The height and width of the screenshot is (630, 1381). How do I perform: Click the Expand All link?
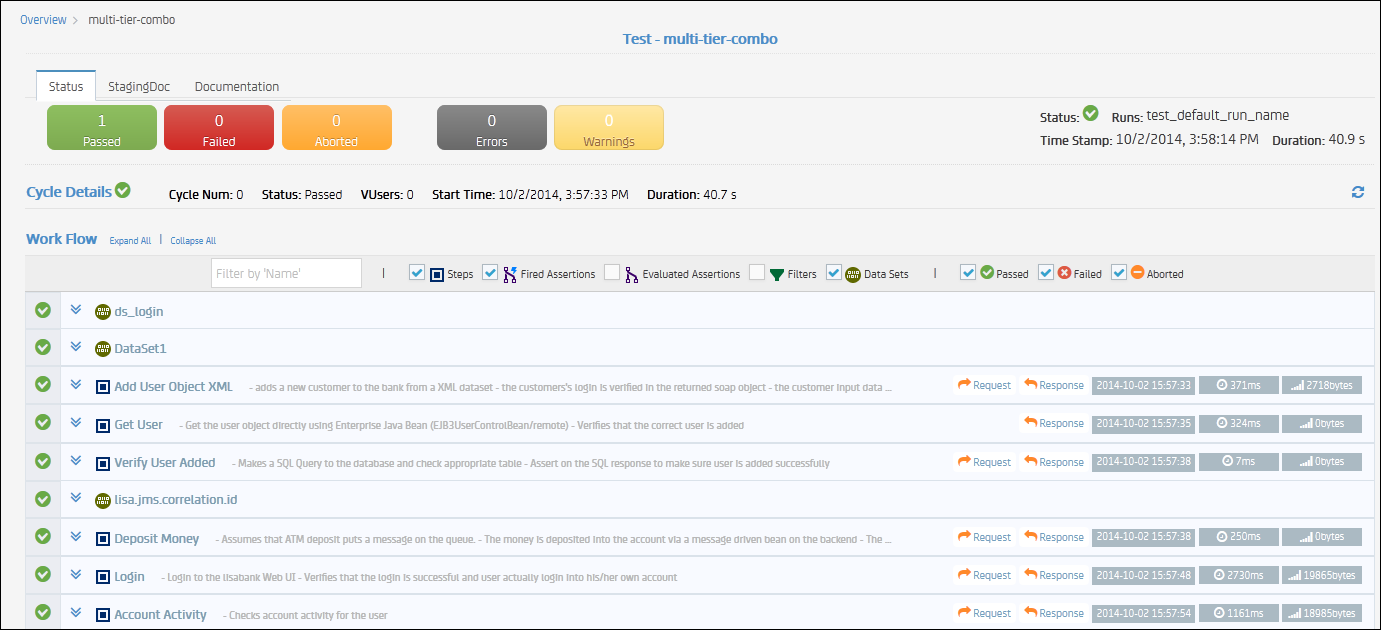130,240
